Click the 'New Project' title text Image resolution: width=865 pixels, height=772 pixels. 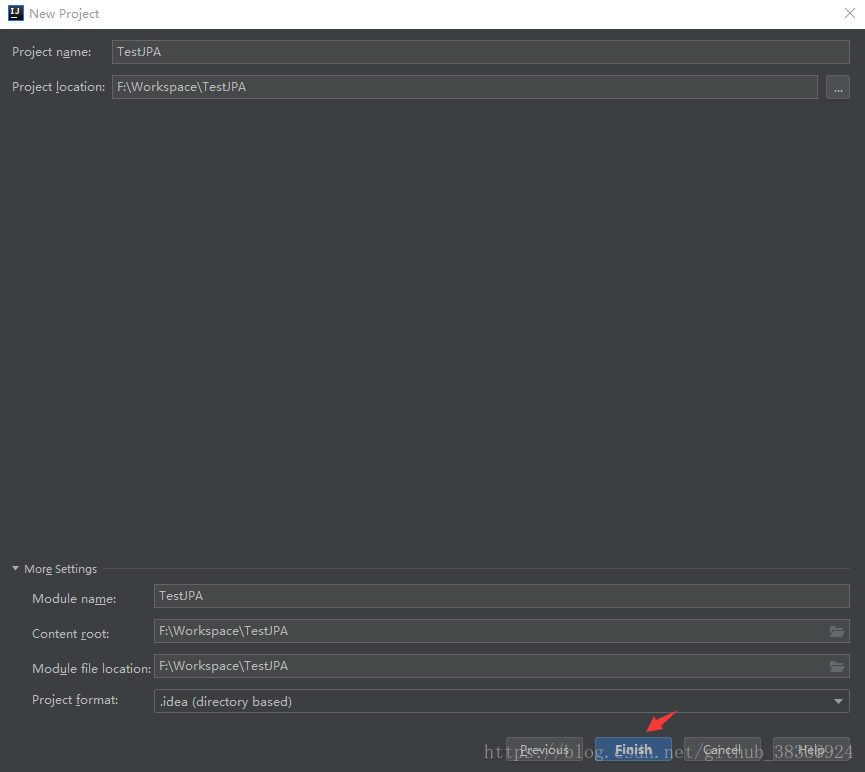coord(64,14)
